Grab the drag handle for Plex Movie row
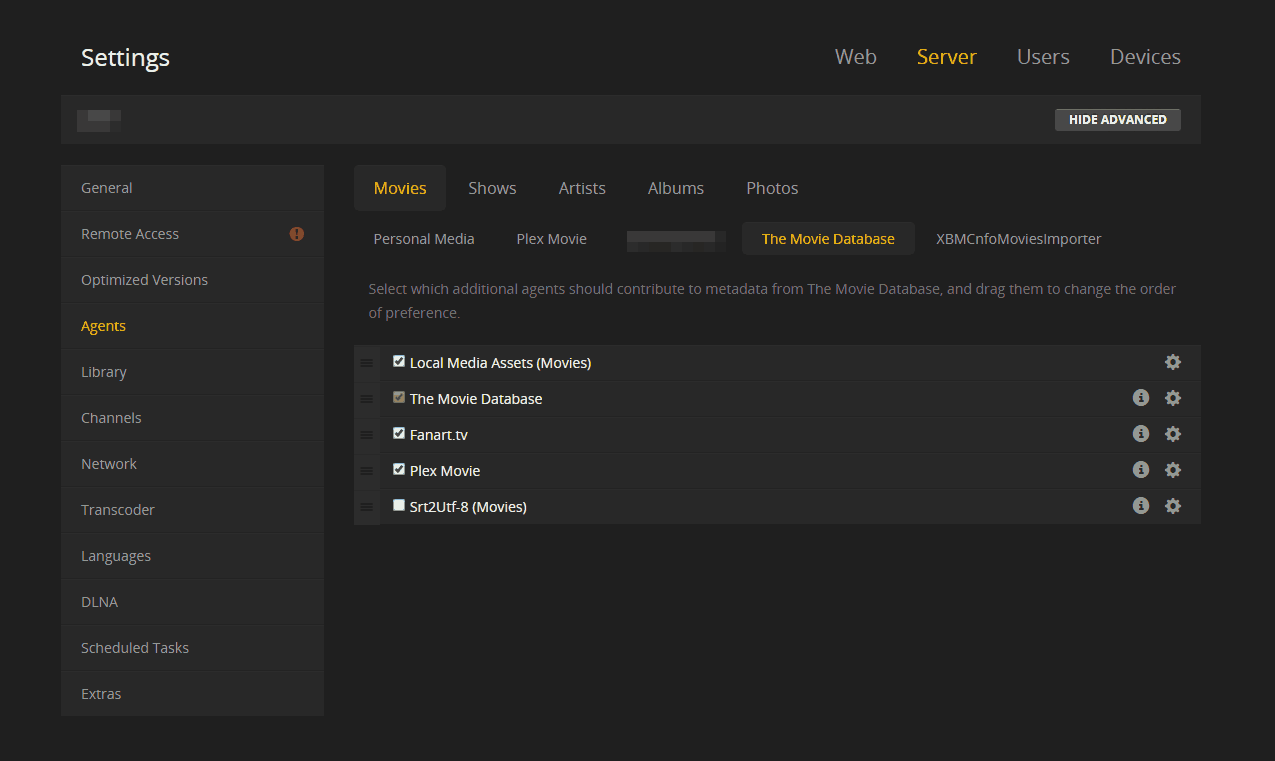1275x761 pixels. click(366, 470)
